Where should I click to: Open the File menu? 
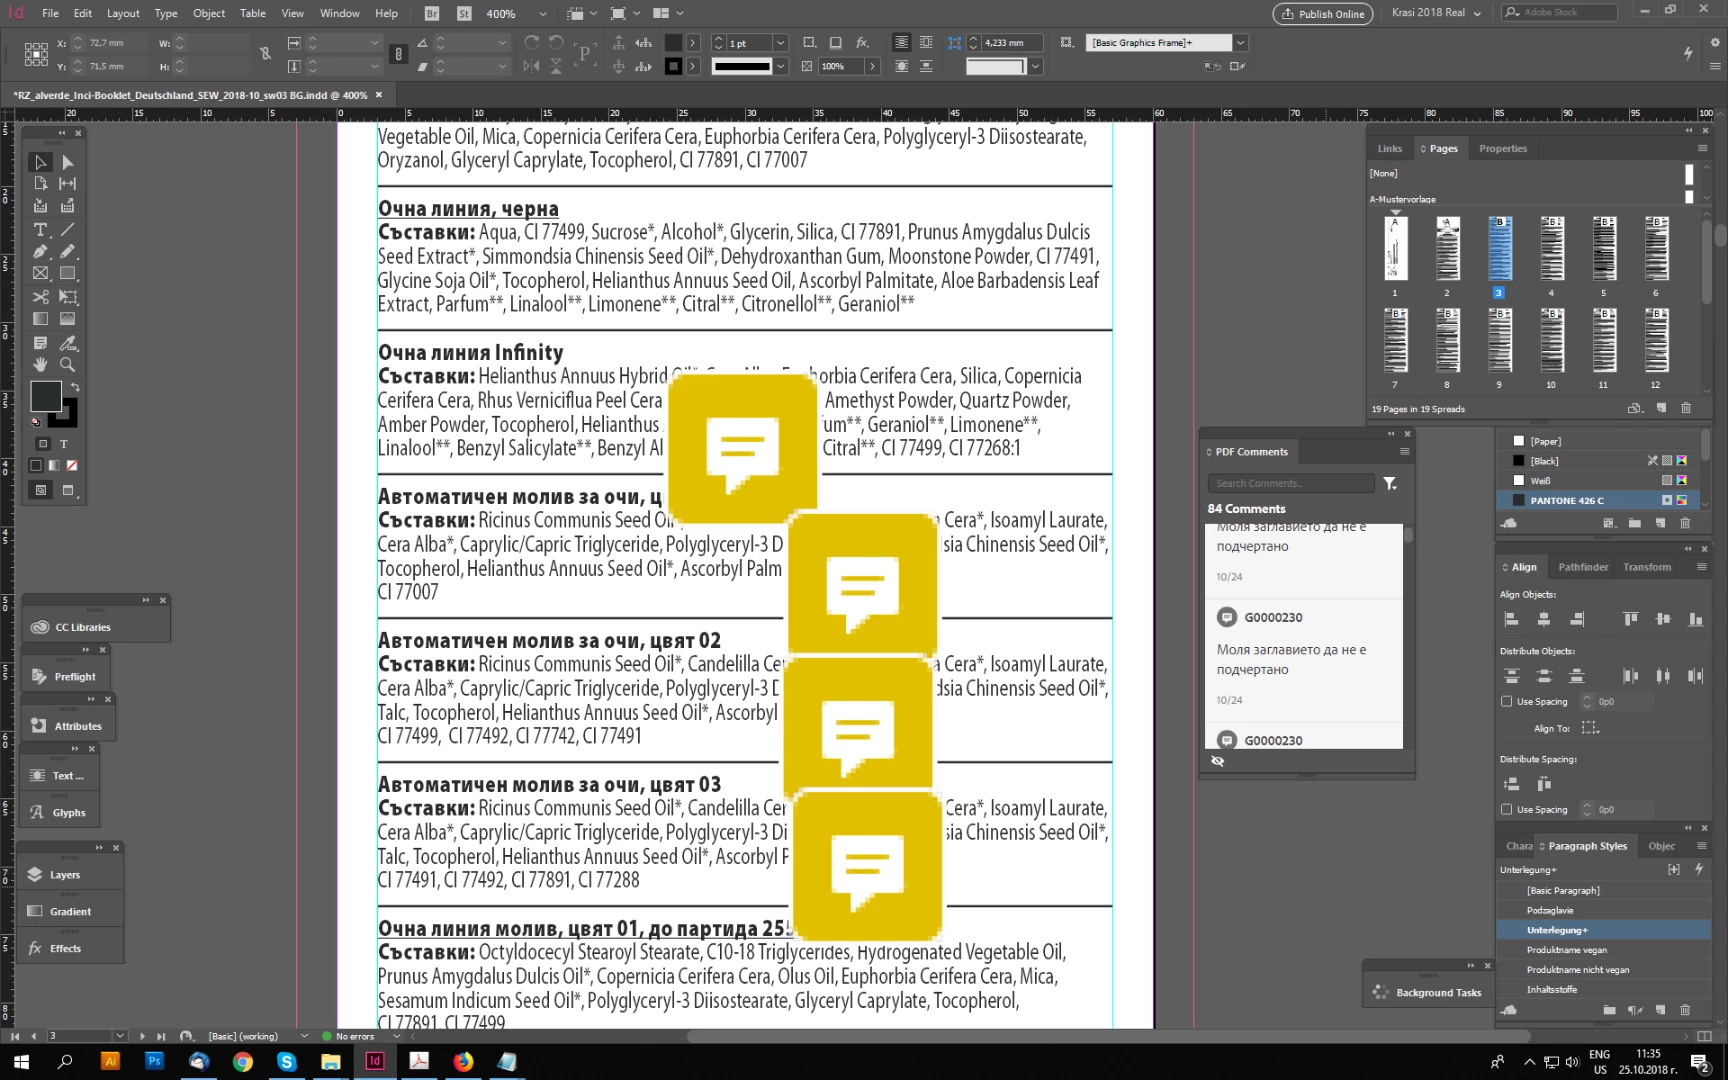click(50, 13)
